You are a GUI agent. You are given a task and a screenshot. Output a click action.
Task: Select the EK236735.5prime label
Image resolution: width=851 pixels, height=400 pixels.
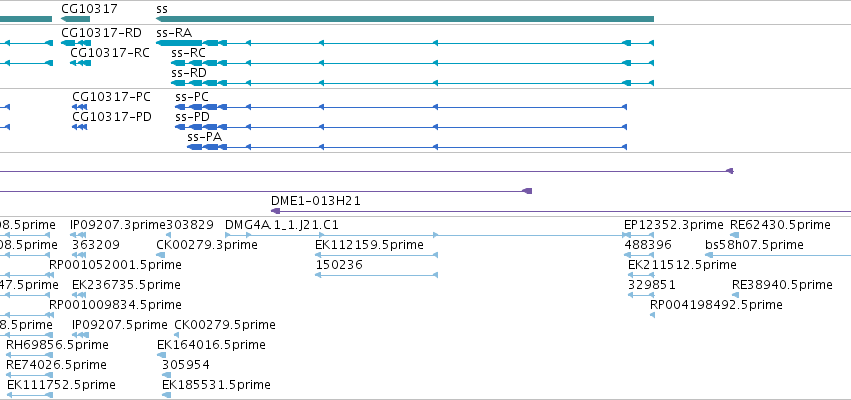coord(126,285)
